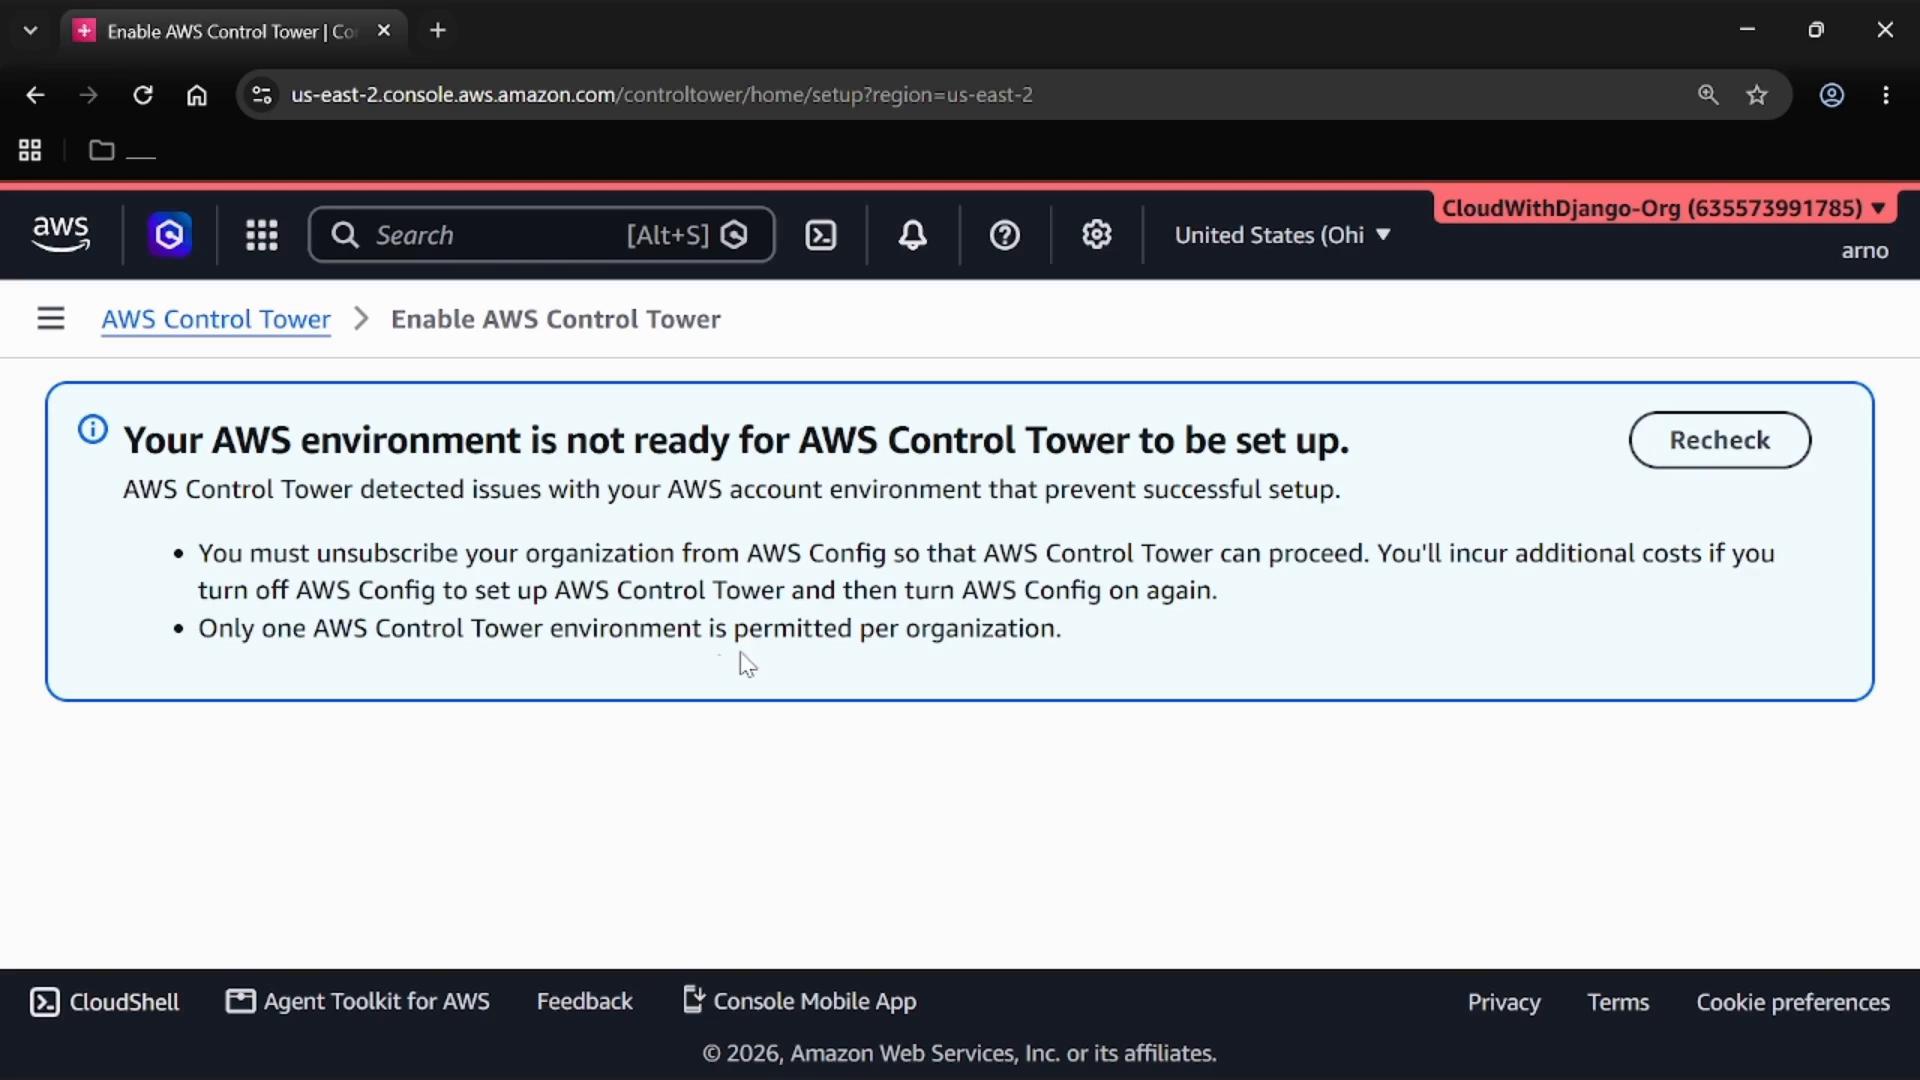Image resolution: width=1920 pixels, height=1080 pixels.
Task: Open the browser three-dot menu
Action: (1886, 95)
